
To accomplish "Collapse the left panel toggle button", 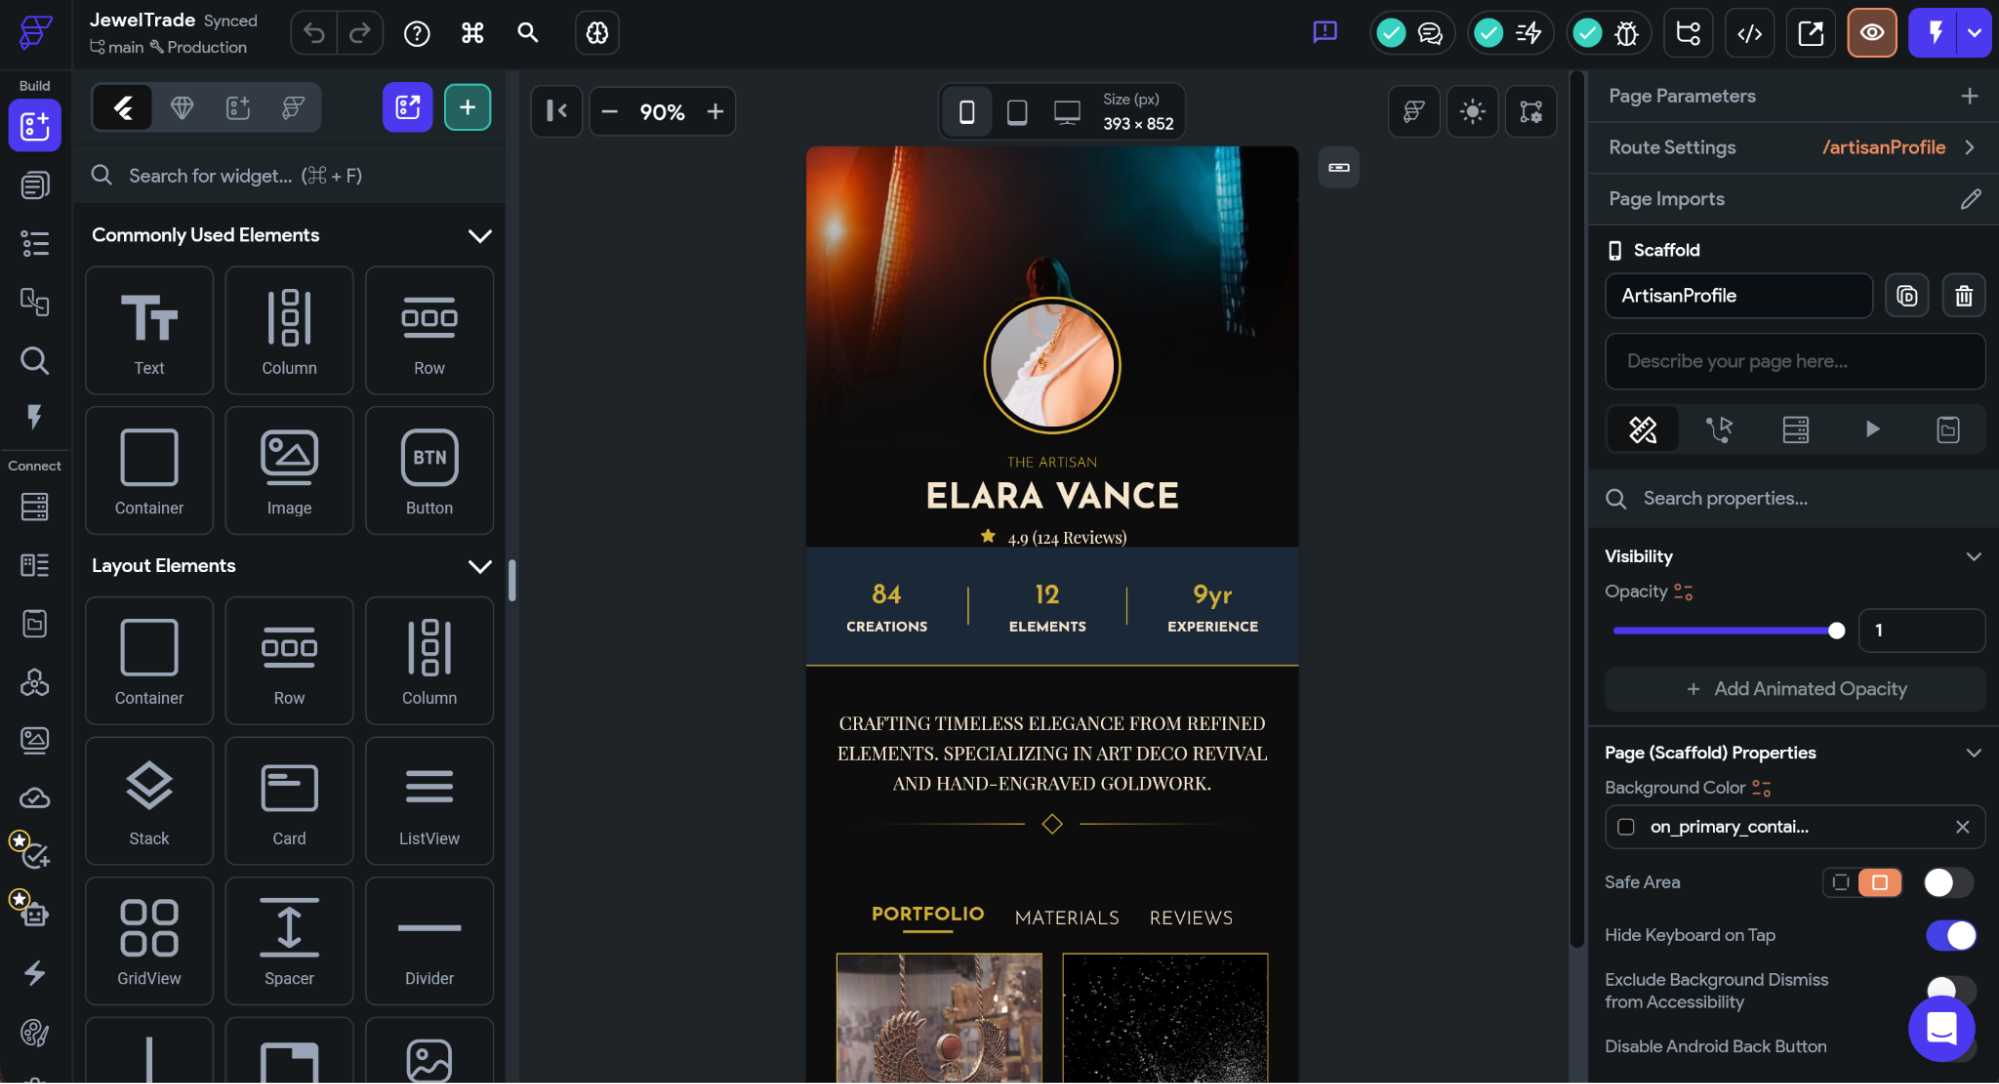I will pyautogui.click(x=557, y=111).
